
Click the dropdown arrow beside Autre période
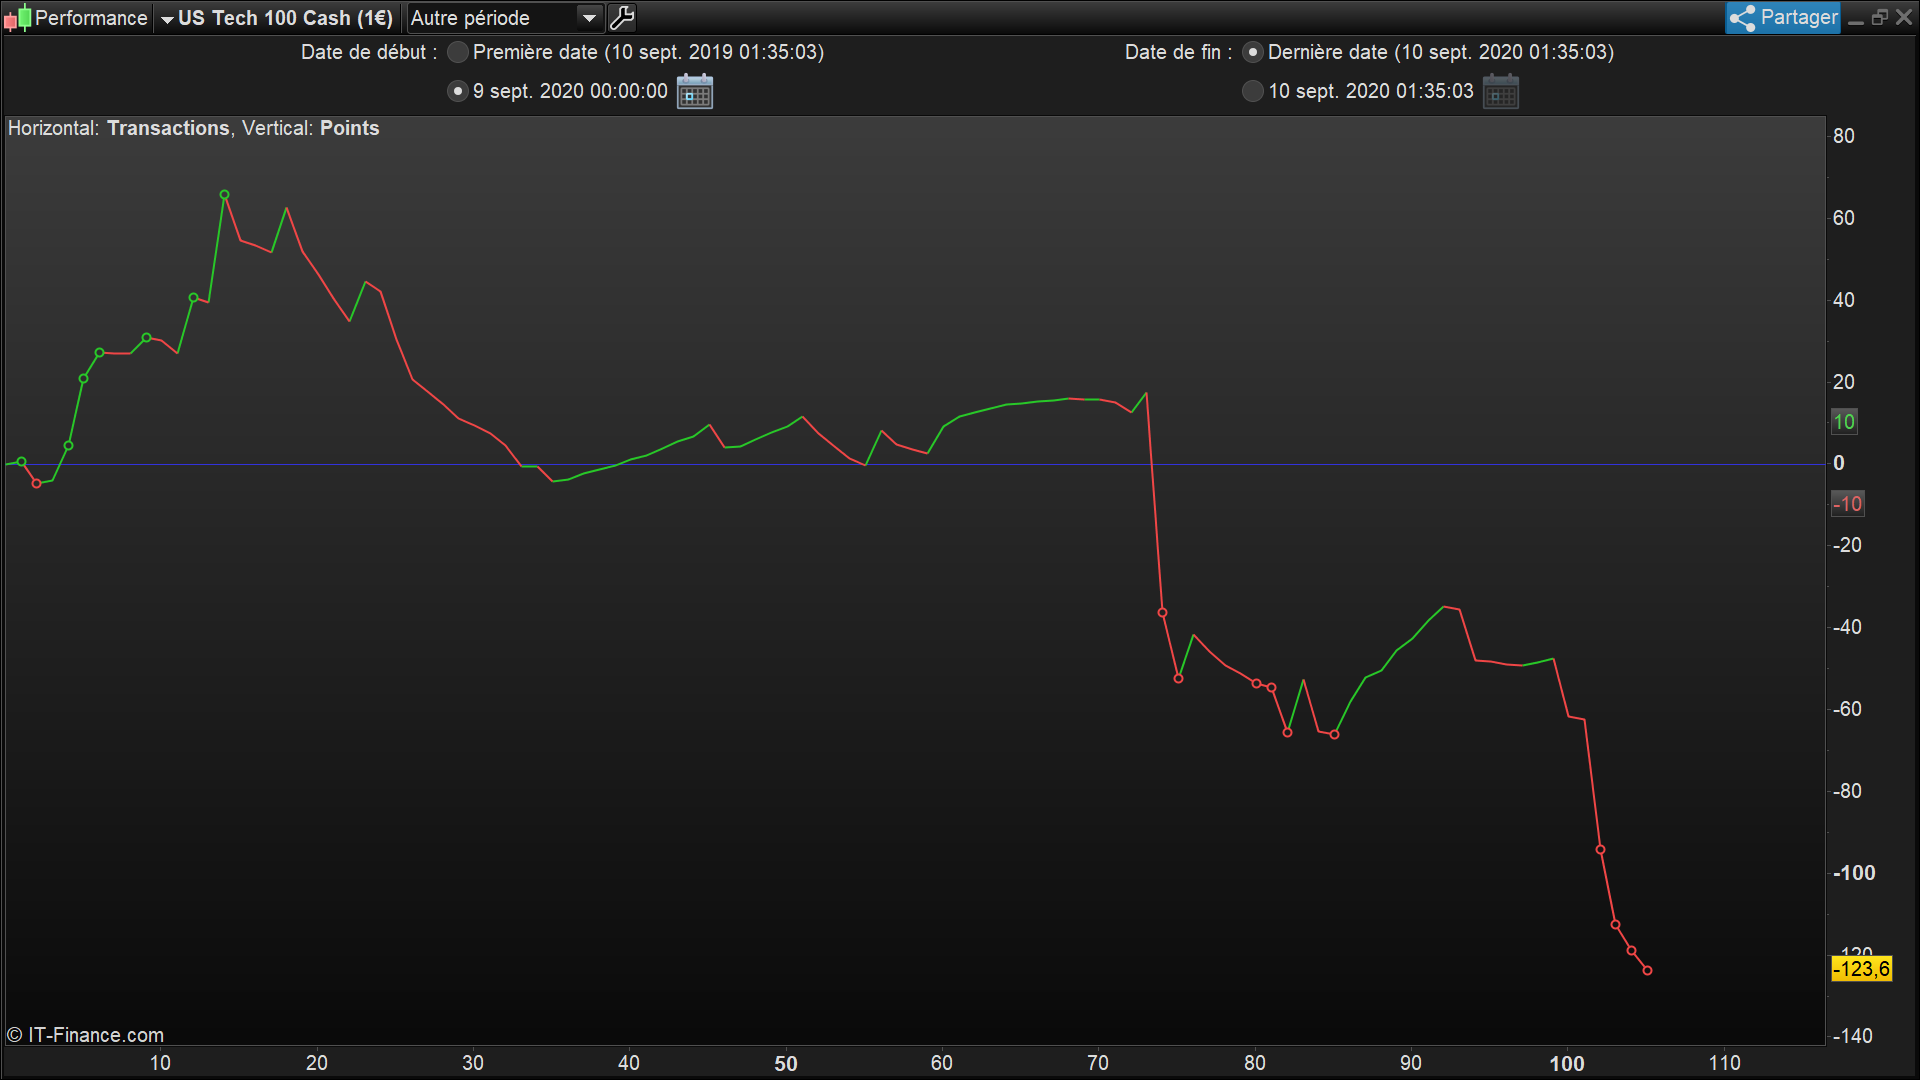(x=590, y=18)
